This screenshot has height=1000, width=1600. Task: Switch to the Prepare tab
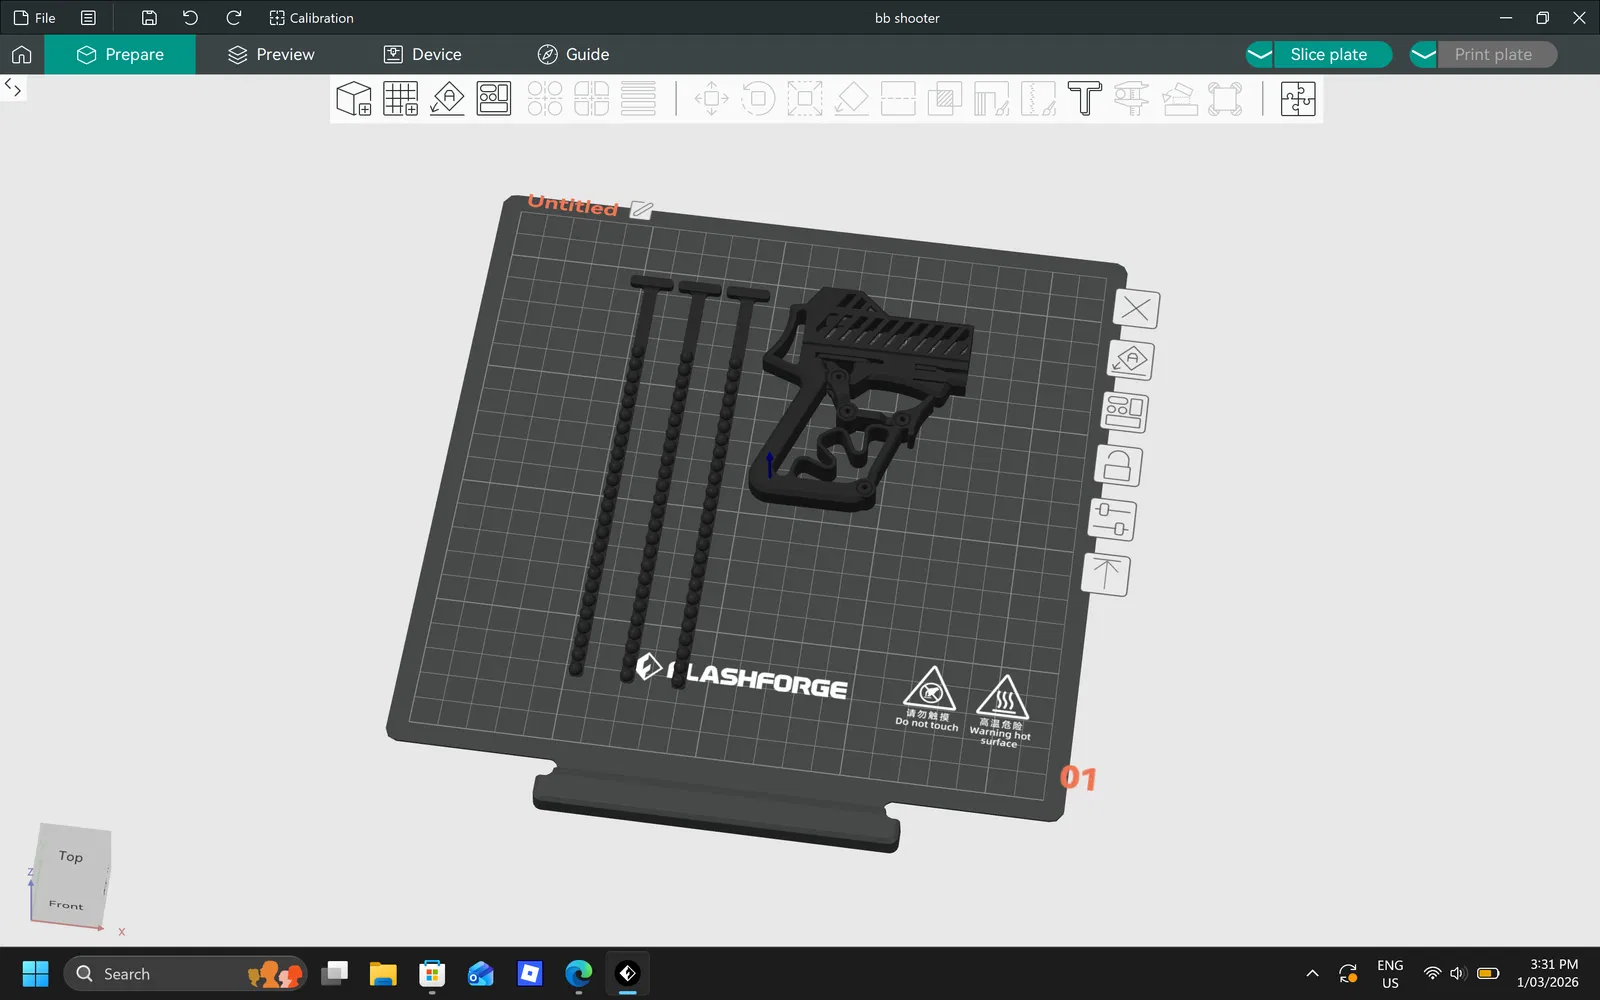point(120,54)
